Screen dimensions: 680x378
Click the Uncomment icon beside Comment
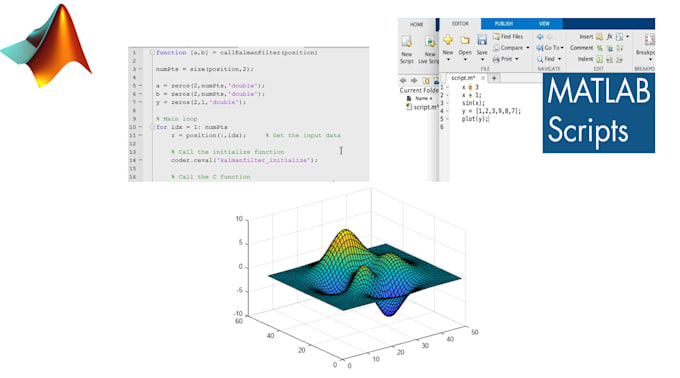[x=610, y=48]
